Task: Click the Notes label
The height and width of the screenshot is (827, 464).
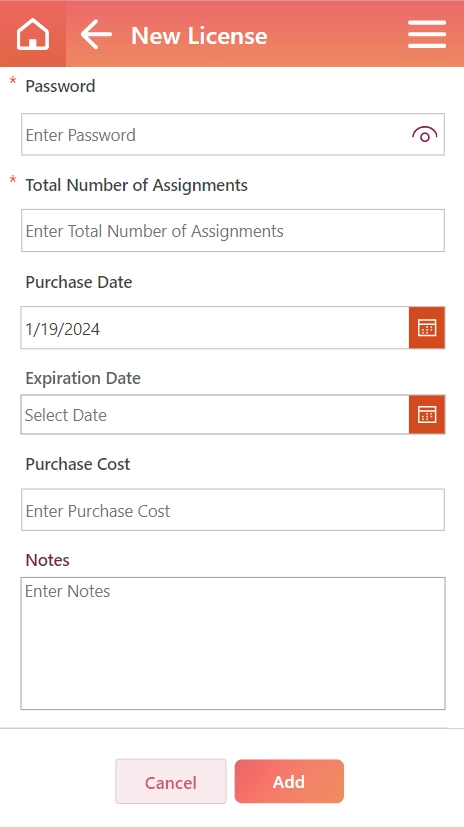Action: pos(47,560)
